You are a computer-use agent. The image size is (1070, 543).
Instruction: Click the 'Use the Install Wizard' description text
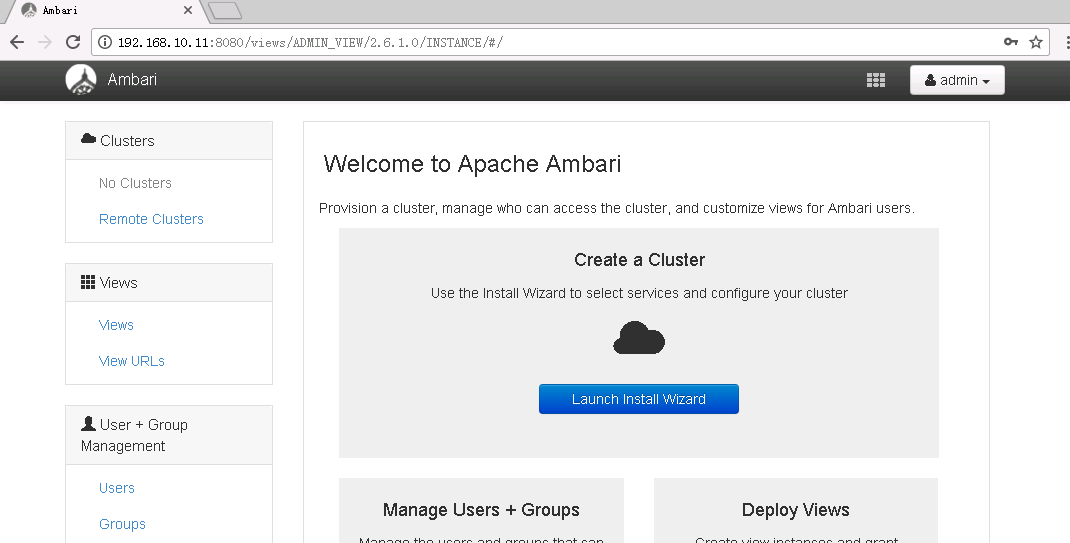point(639,293)
